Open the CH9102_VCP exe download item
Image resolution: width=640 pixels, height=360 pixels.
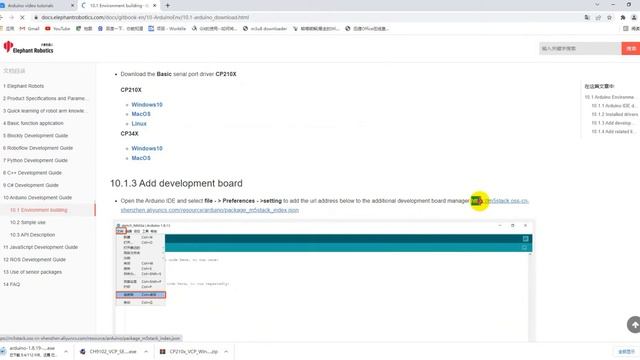109,351
